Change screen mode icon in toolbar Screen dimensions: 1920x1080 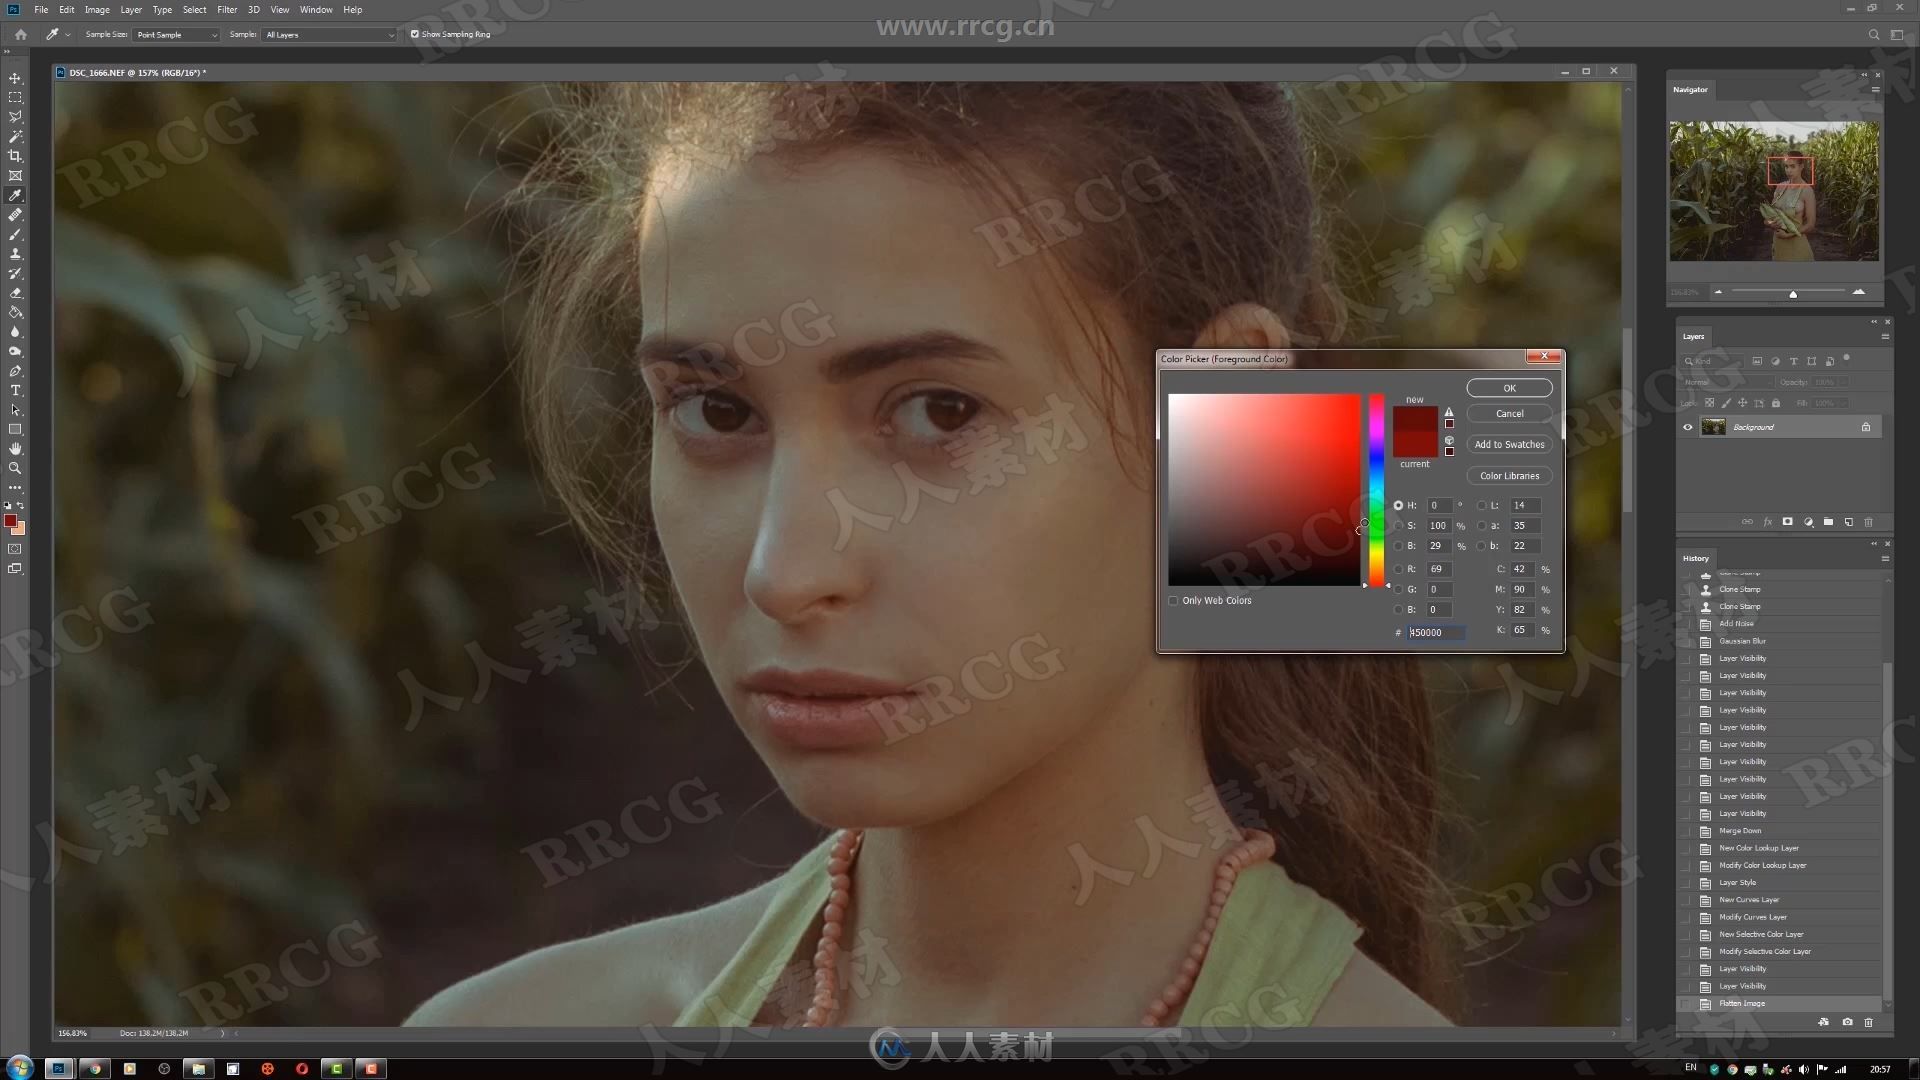coord(15,569)
